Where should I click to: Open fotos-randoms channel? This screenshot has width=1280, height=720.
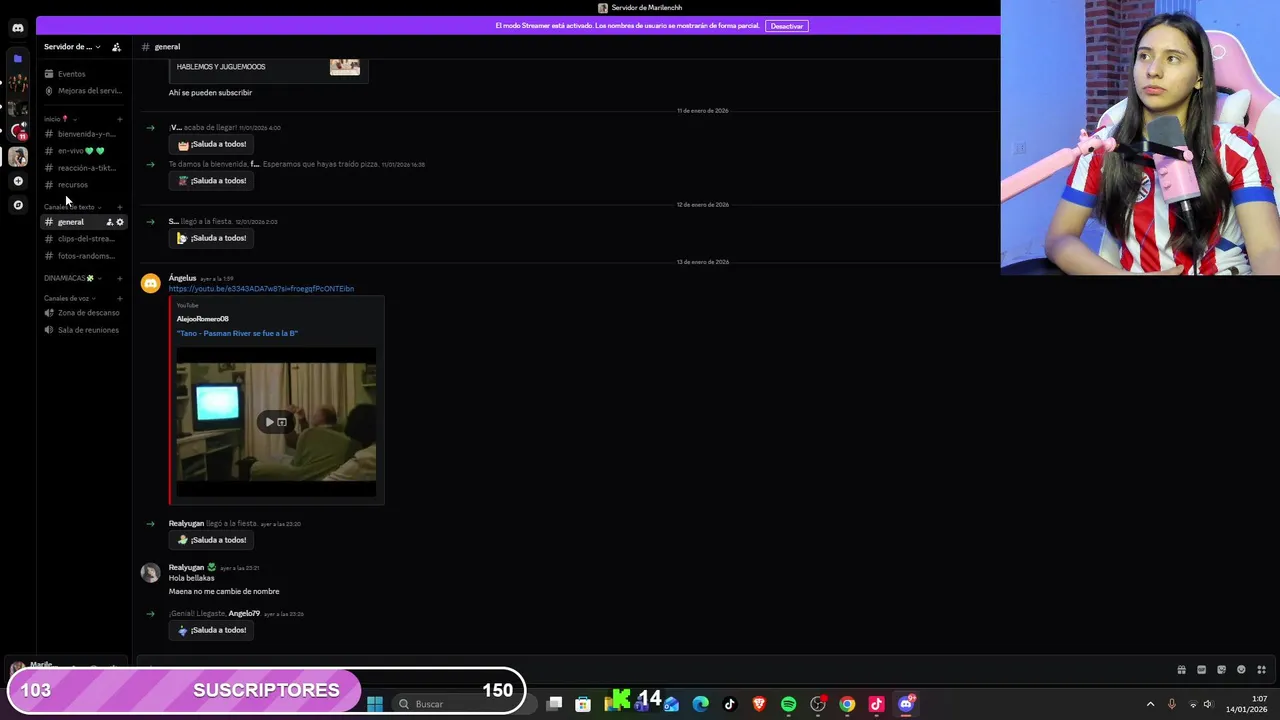tap(84, 256)
